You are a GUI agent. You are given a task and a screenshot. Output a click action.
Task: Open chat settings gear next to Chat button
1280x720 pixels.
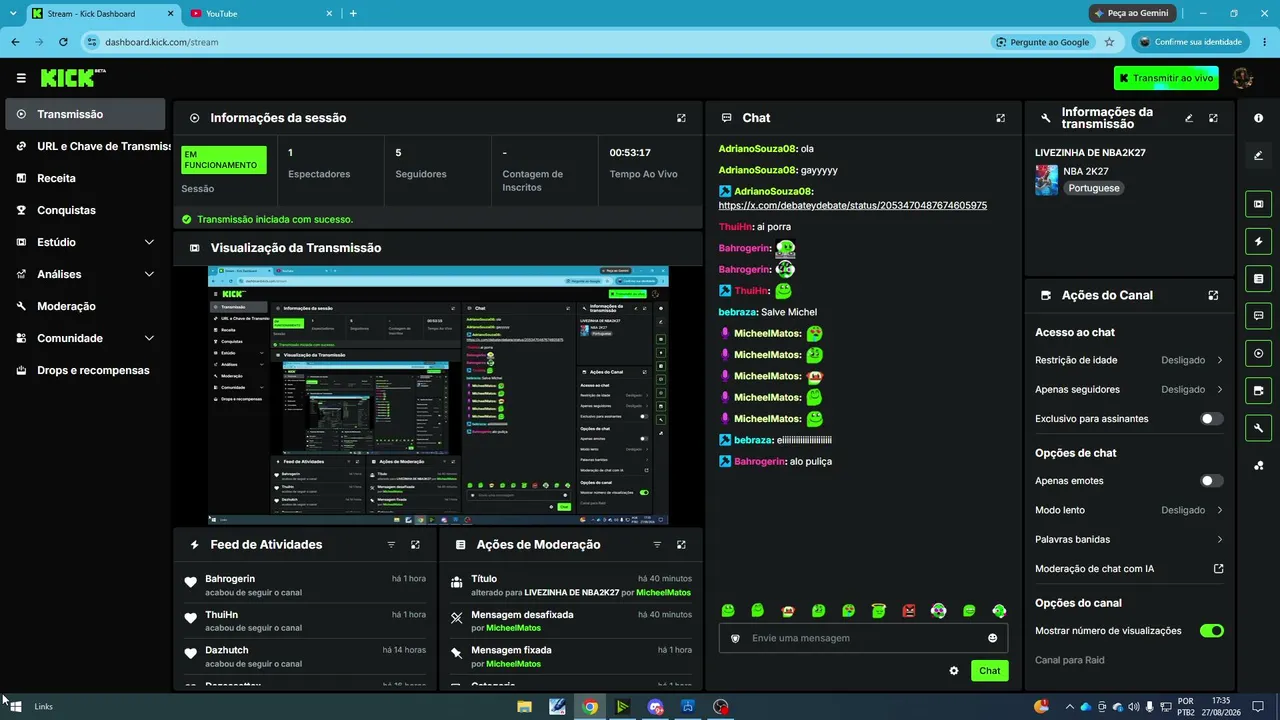coord(954,671)
